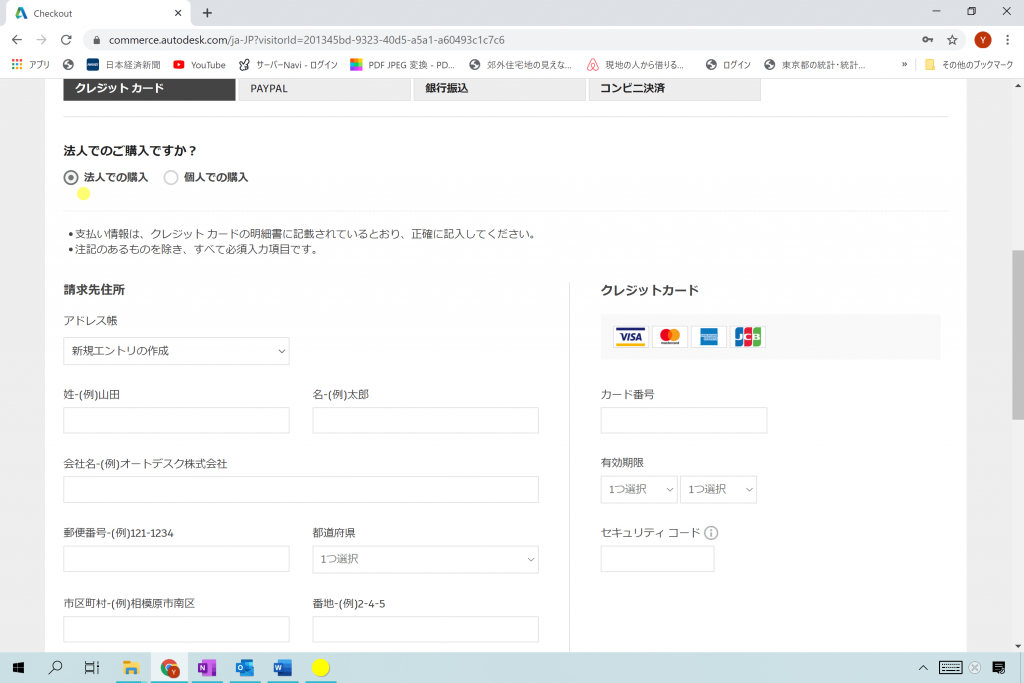Click the Chrome profile avatar Y
Image resolution: width=1024 pixels, height=683 pixels.
point(983,41)
